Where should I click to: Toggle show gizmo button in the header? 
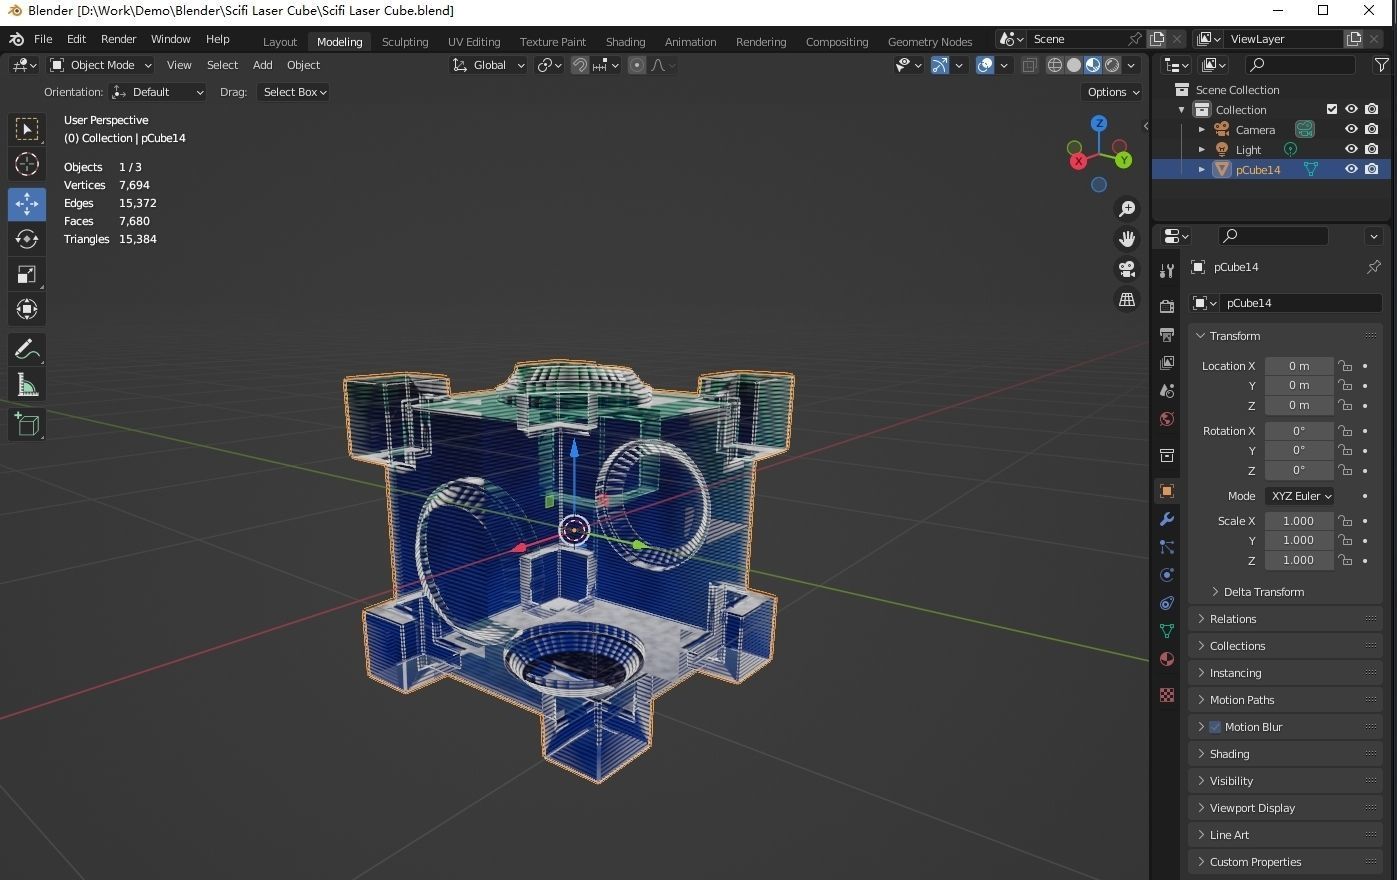click(940, 65)
